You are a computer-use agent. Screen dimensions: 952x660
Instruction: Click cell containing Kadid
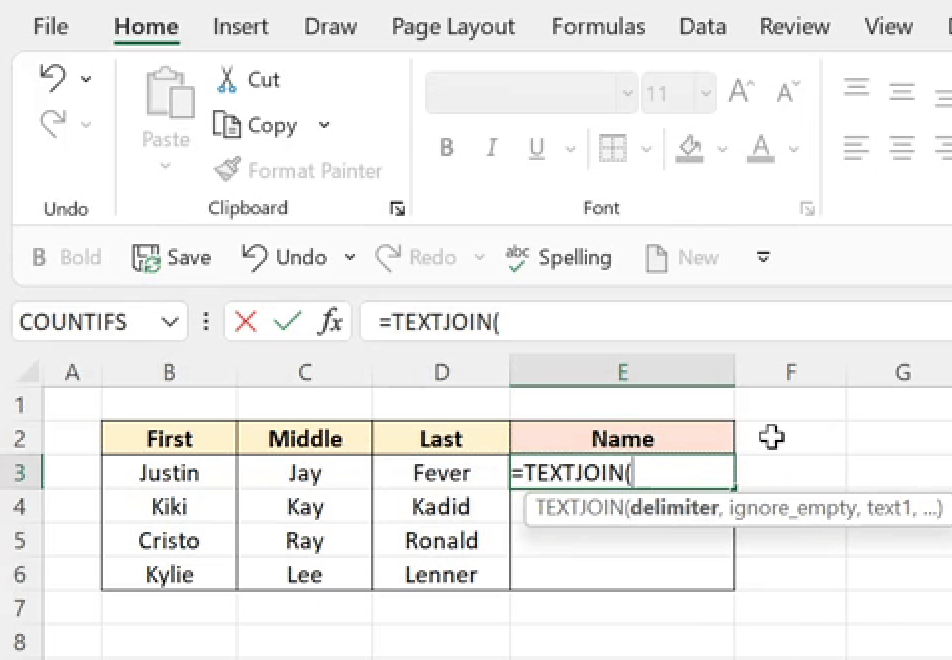point(441,506)
